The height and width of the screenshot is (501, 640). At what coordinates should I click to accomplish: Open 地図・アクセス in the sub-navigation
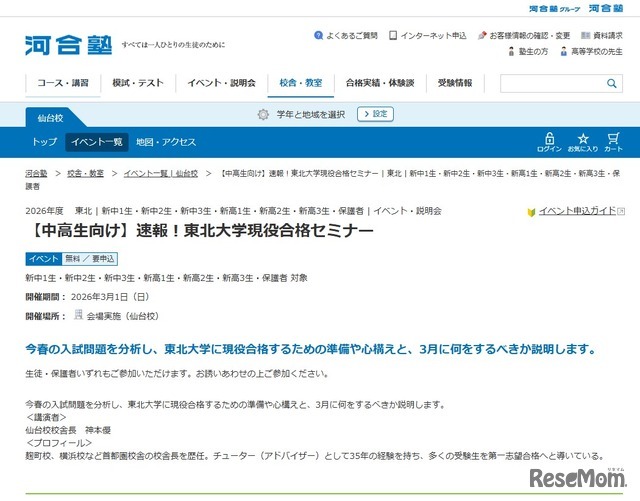coord(166,142)
